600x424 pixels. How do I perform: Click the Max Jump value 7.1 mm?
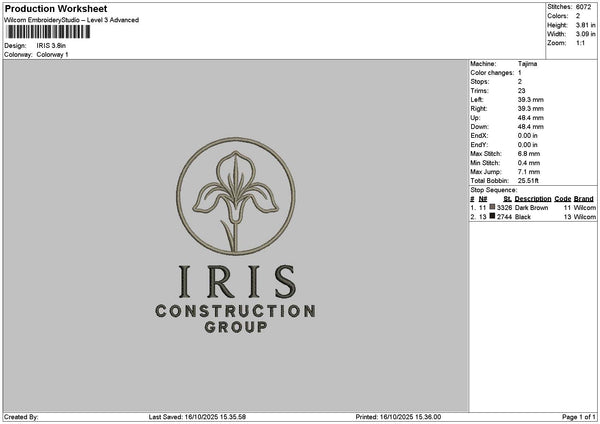528,172
